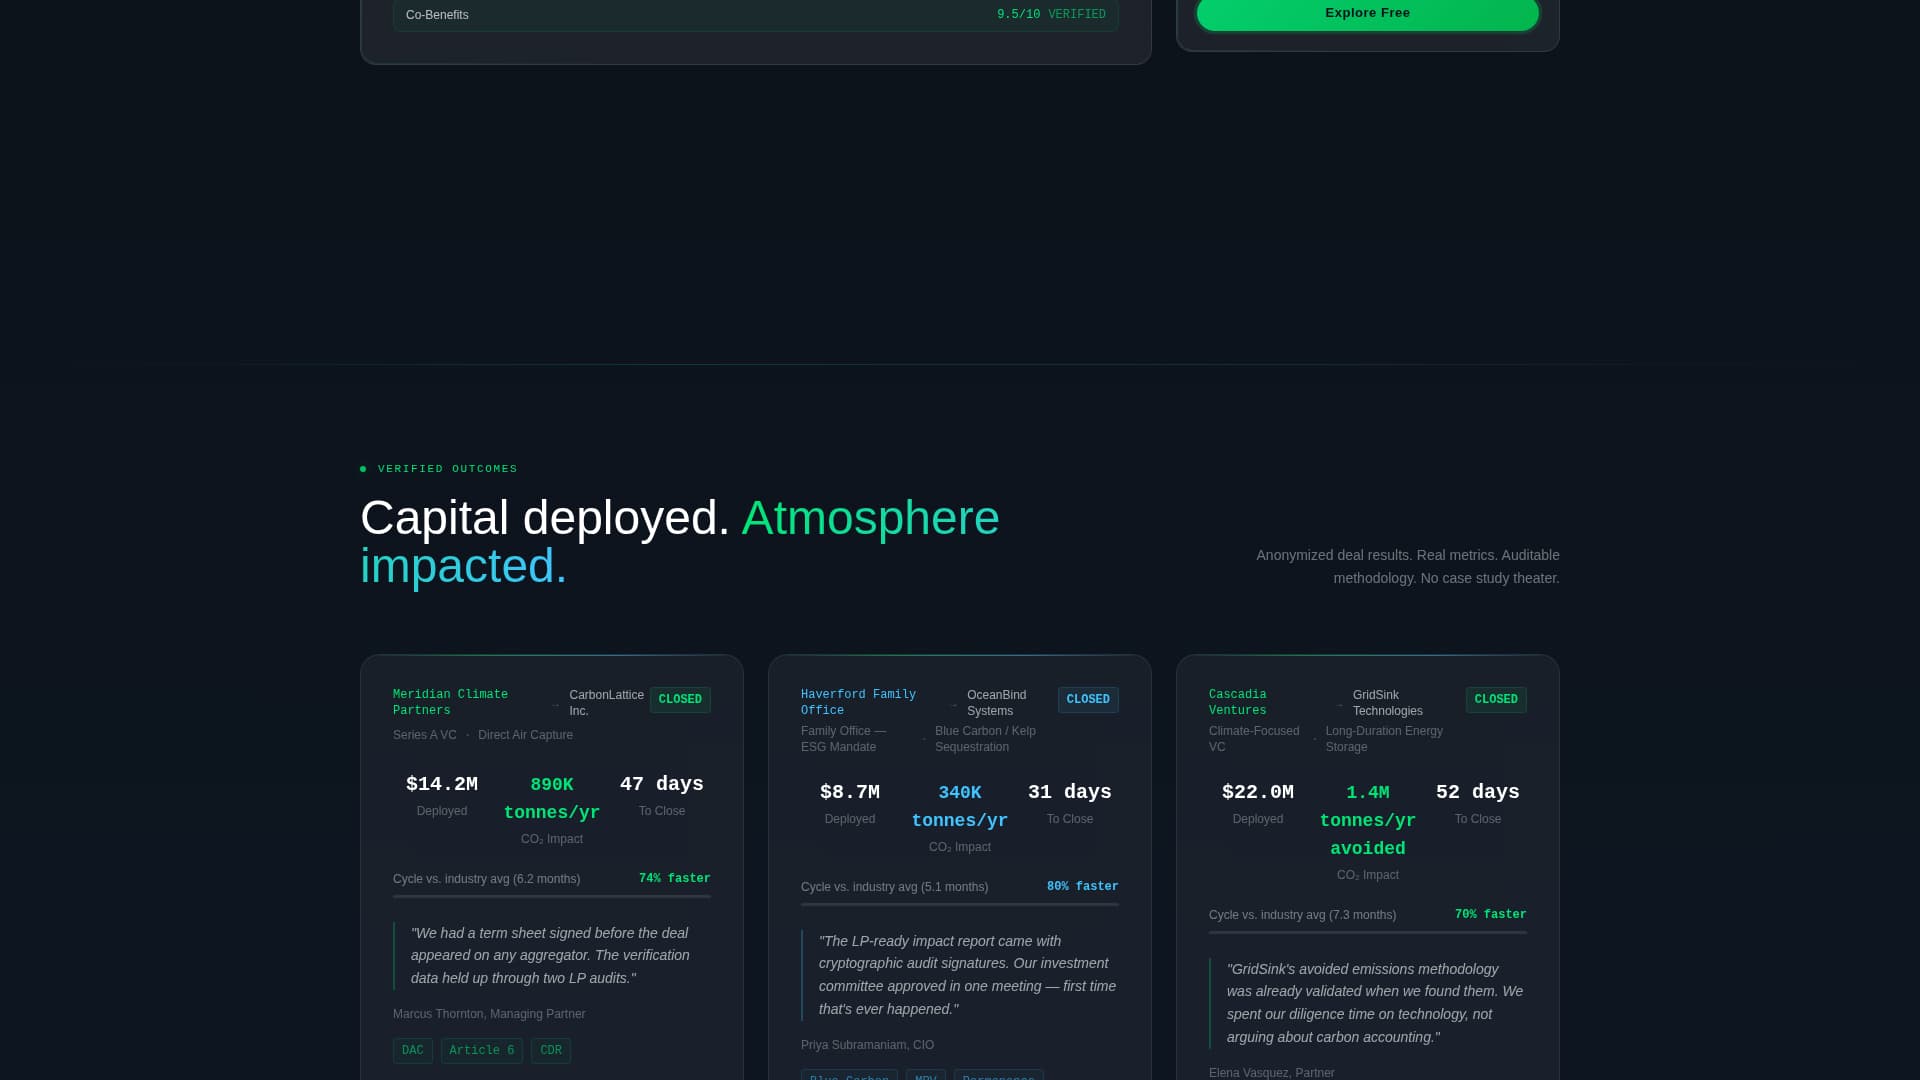The width and height of the screenshot is (1920, 1080).
Task: Click Elena Vasquez, Partner attribution
Action: pyautogui.click(x=1271, y=1073)
